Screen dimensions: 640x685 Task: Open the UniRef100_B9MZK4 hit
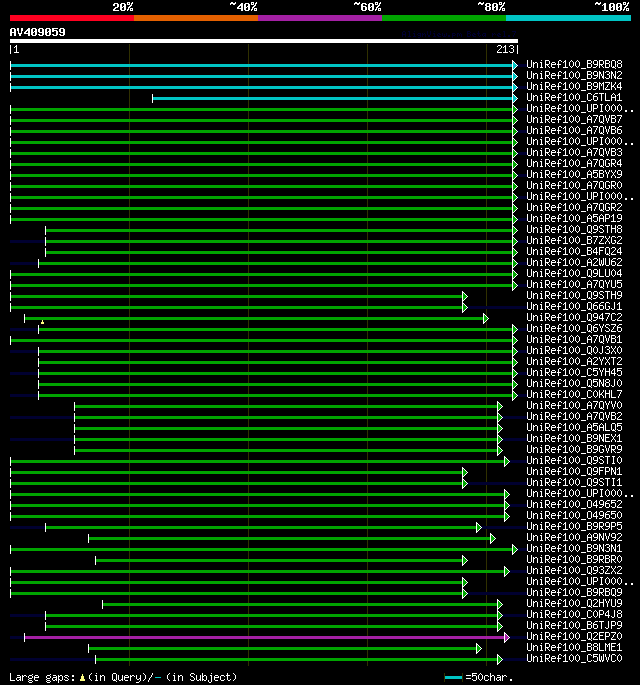tap(574, 86)
